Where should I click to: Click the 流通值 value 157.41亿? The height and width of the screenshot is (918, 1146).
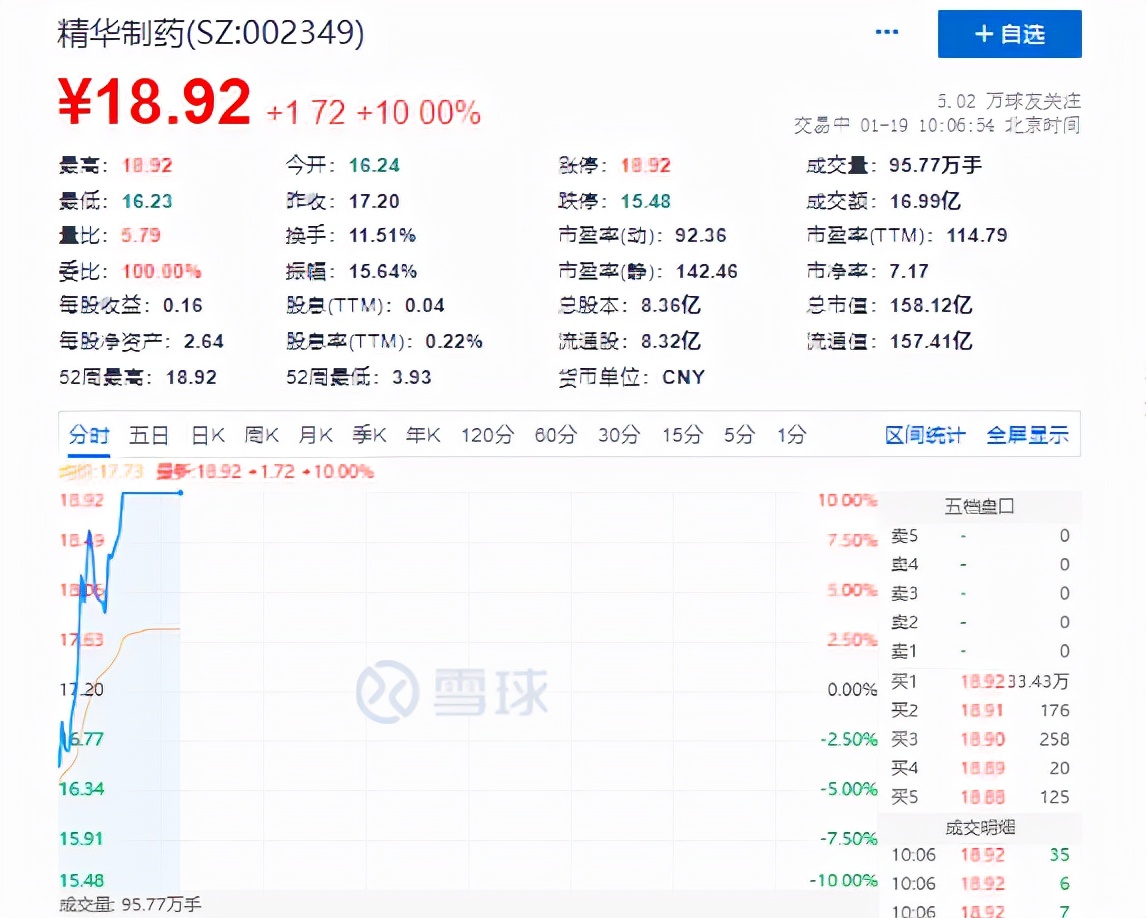931,341
